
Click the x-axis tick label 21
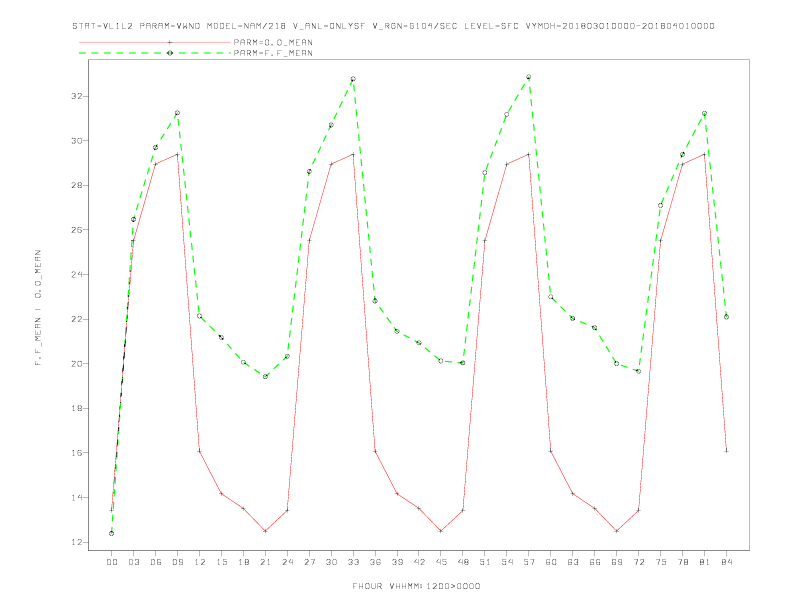point(265,562)
